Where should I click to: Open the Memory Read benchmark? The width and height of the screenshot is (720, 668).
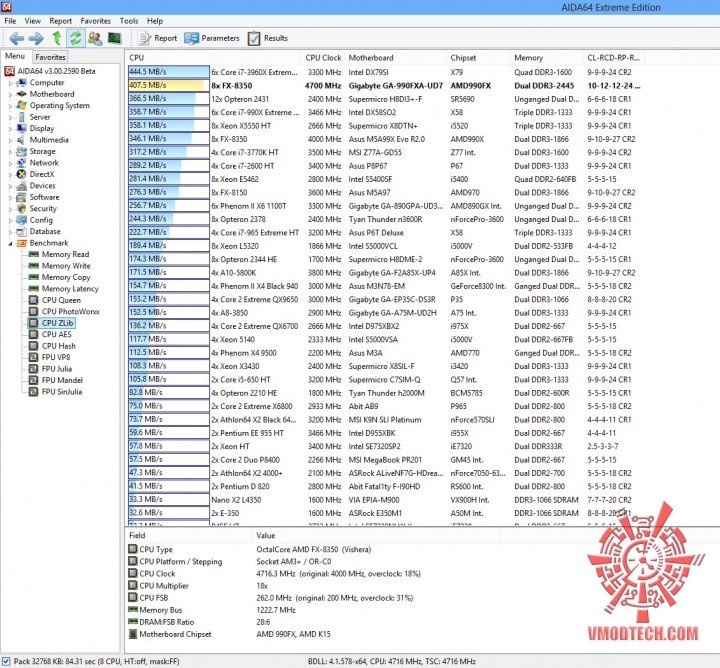(65, 254)
